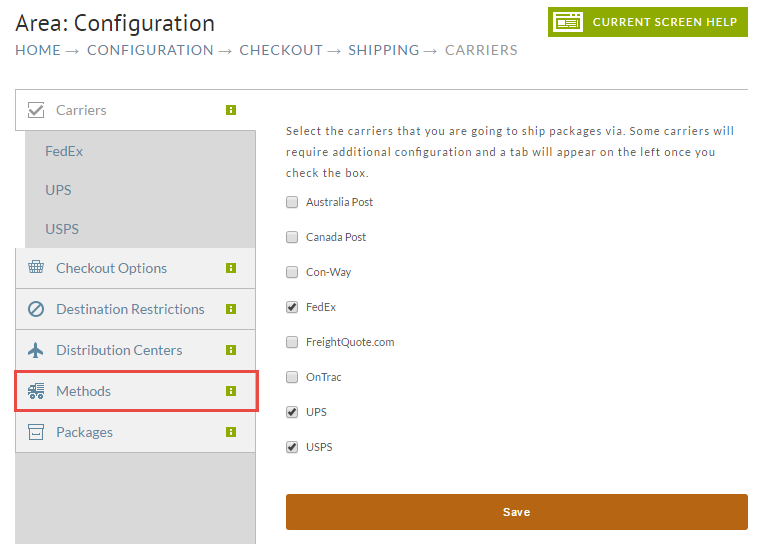Click the Destination Restrictions prohibited icon

36,309
